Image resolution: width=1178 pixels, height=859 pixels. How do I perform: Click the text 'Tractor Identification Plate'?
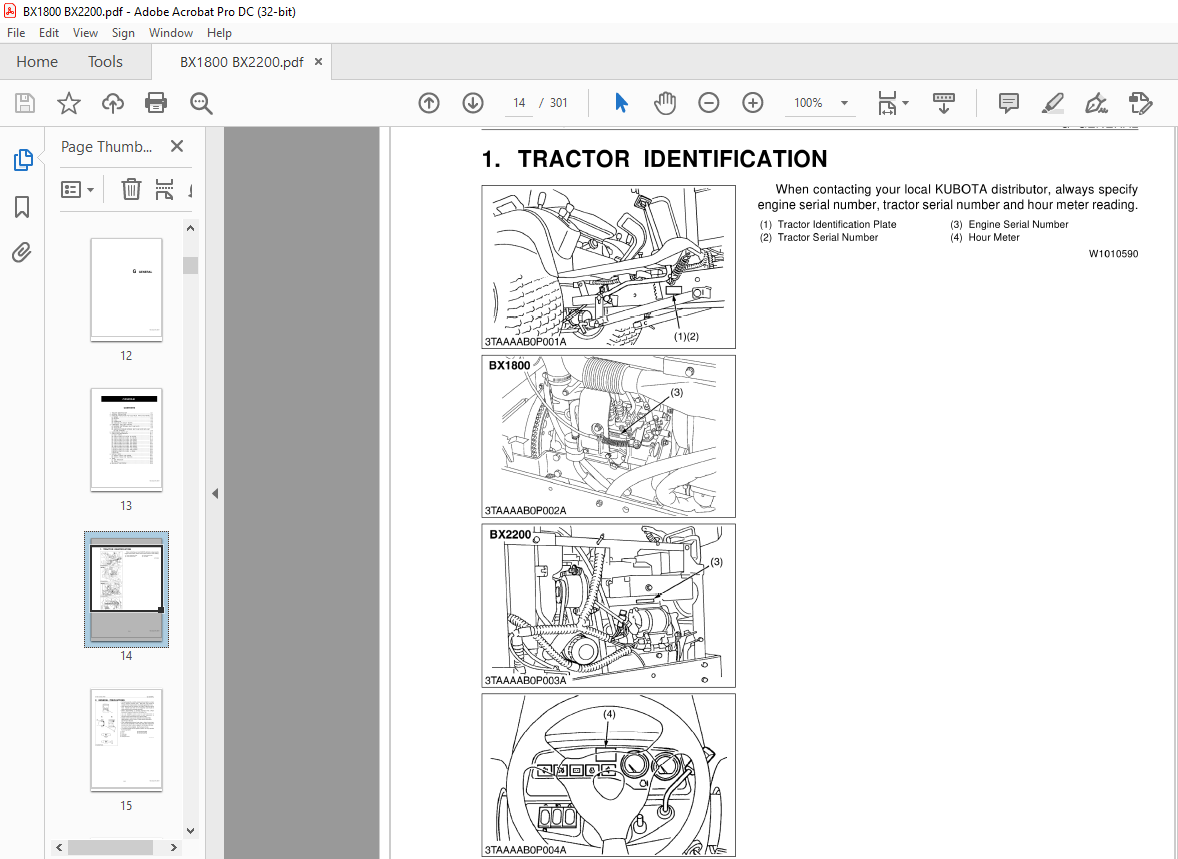(x=837, y=224)
